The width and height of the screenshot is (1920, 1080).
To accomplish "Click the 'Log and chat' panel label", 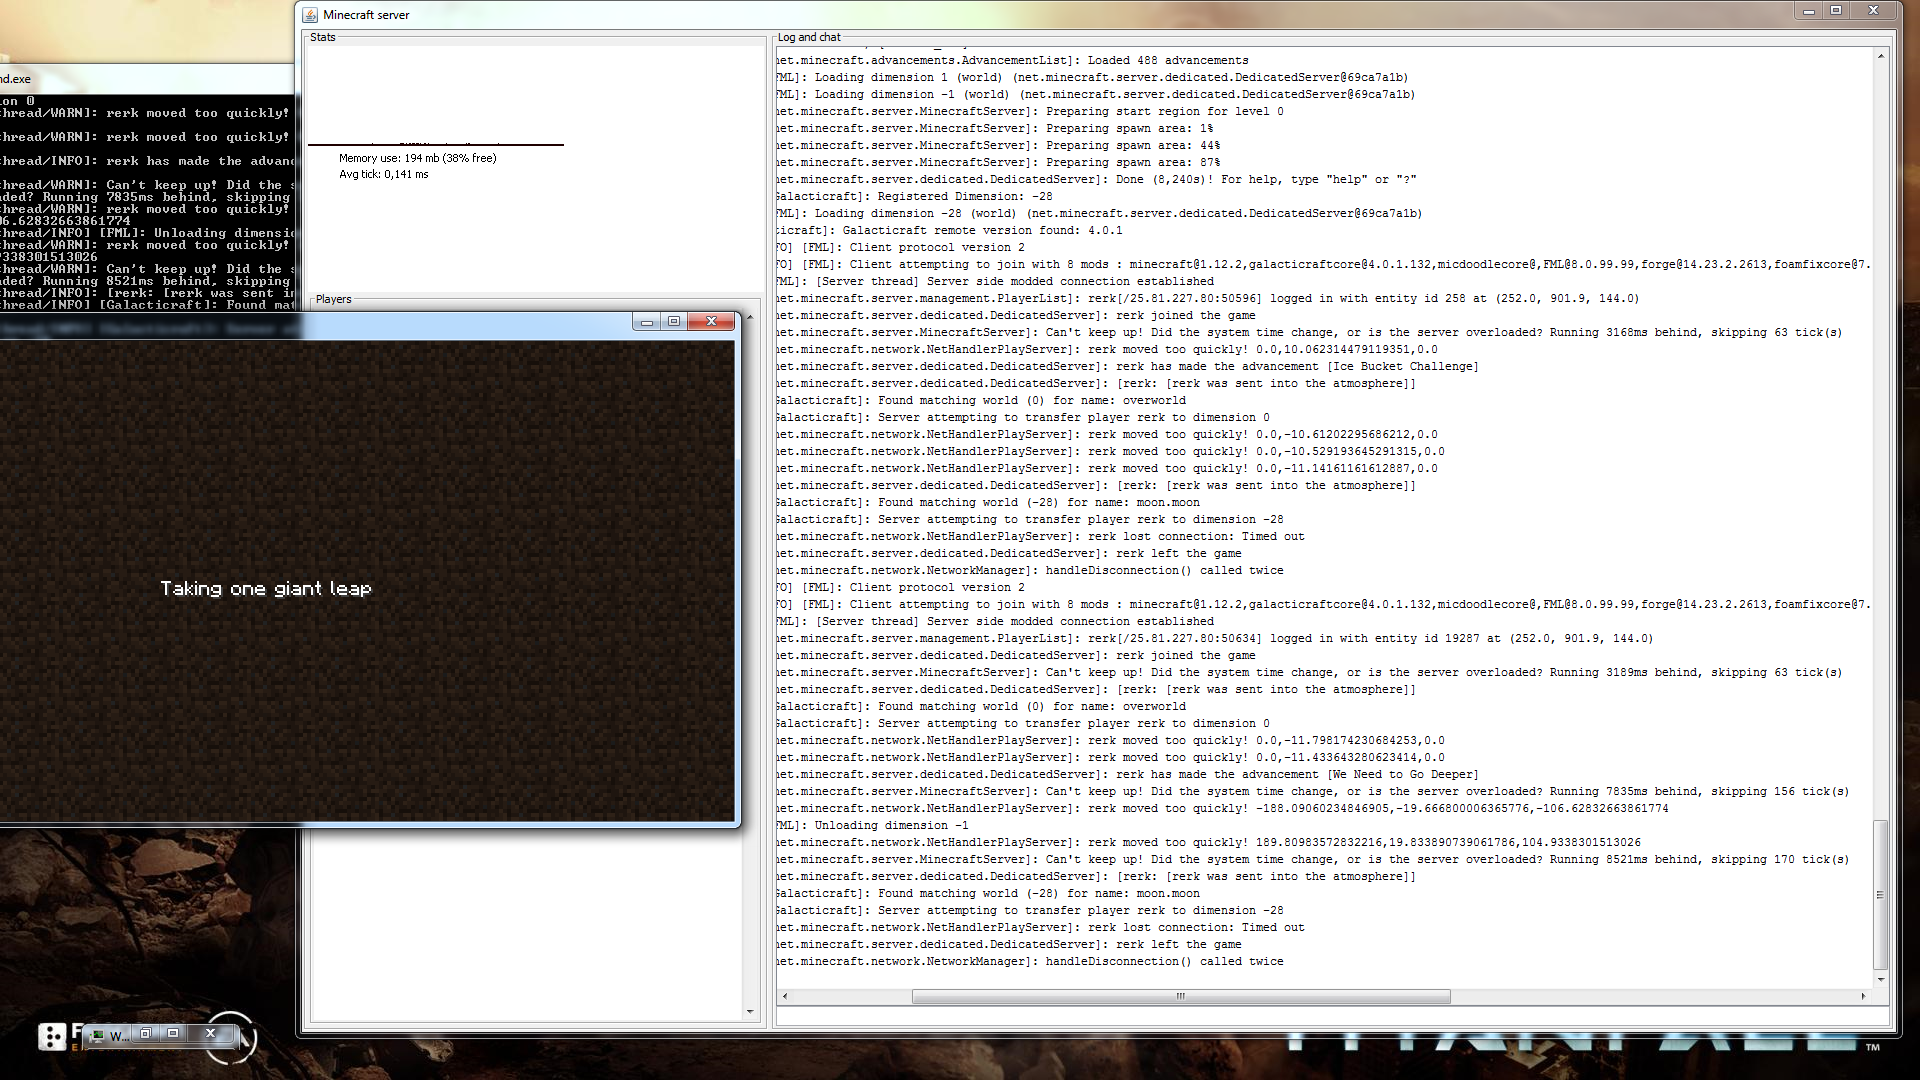I will 809,37.
